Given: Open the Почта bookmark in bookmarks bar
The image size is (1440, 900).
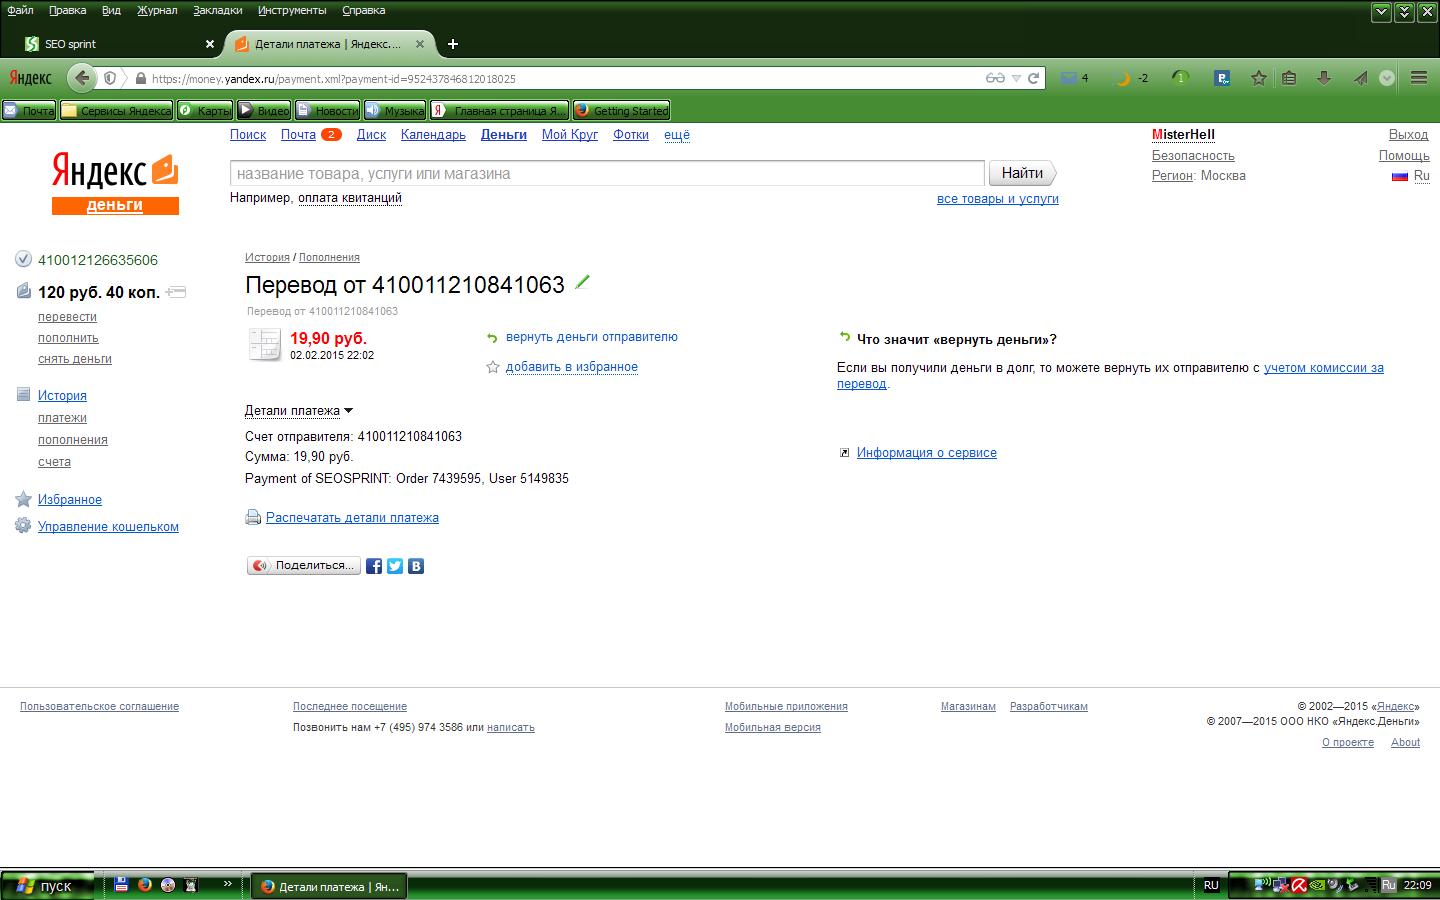Looking at the screenshot, I should [x=30, y=111].
